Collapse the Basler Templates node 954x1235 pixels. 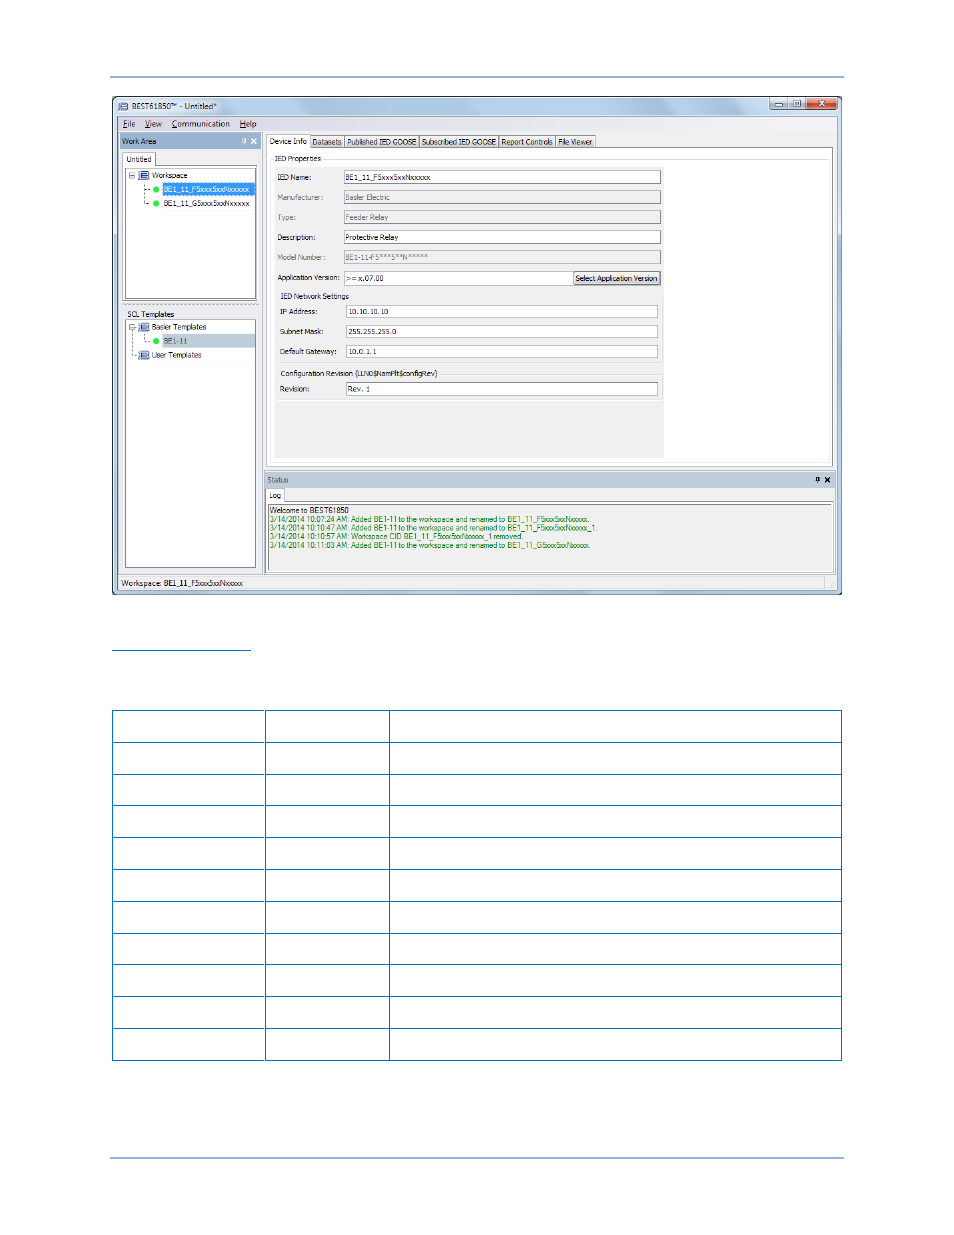[x=132, y=327]
